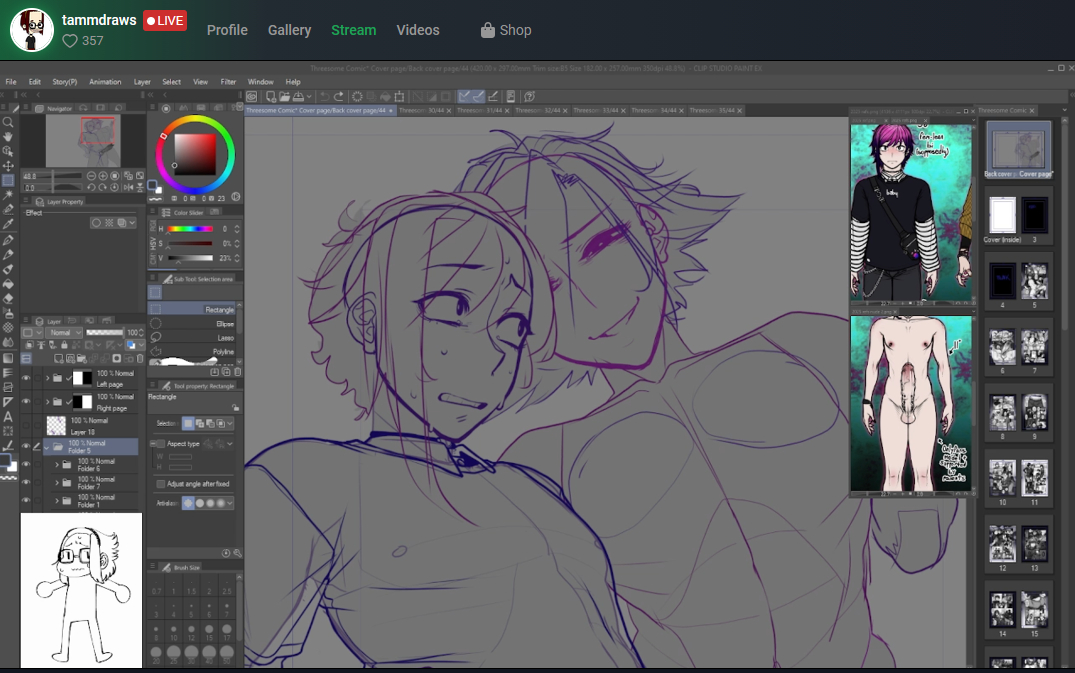Viewport: 1075px width, 673px height.
Task: Select the Eraser tool
Action: click(x=8, y=298)
